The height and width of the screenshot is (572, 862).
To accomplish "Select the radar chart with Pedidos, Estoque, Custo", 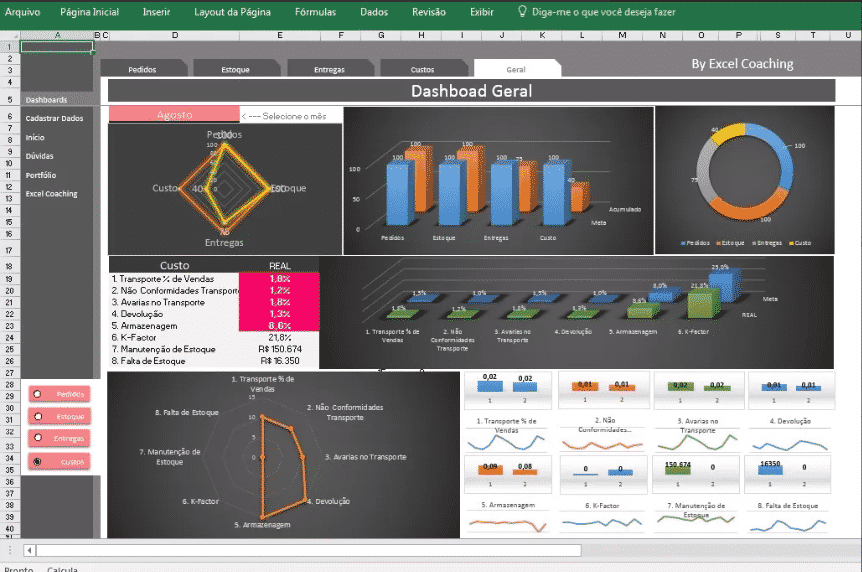I will pos(225,189).
